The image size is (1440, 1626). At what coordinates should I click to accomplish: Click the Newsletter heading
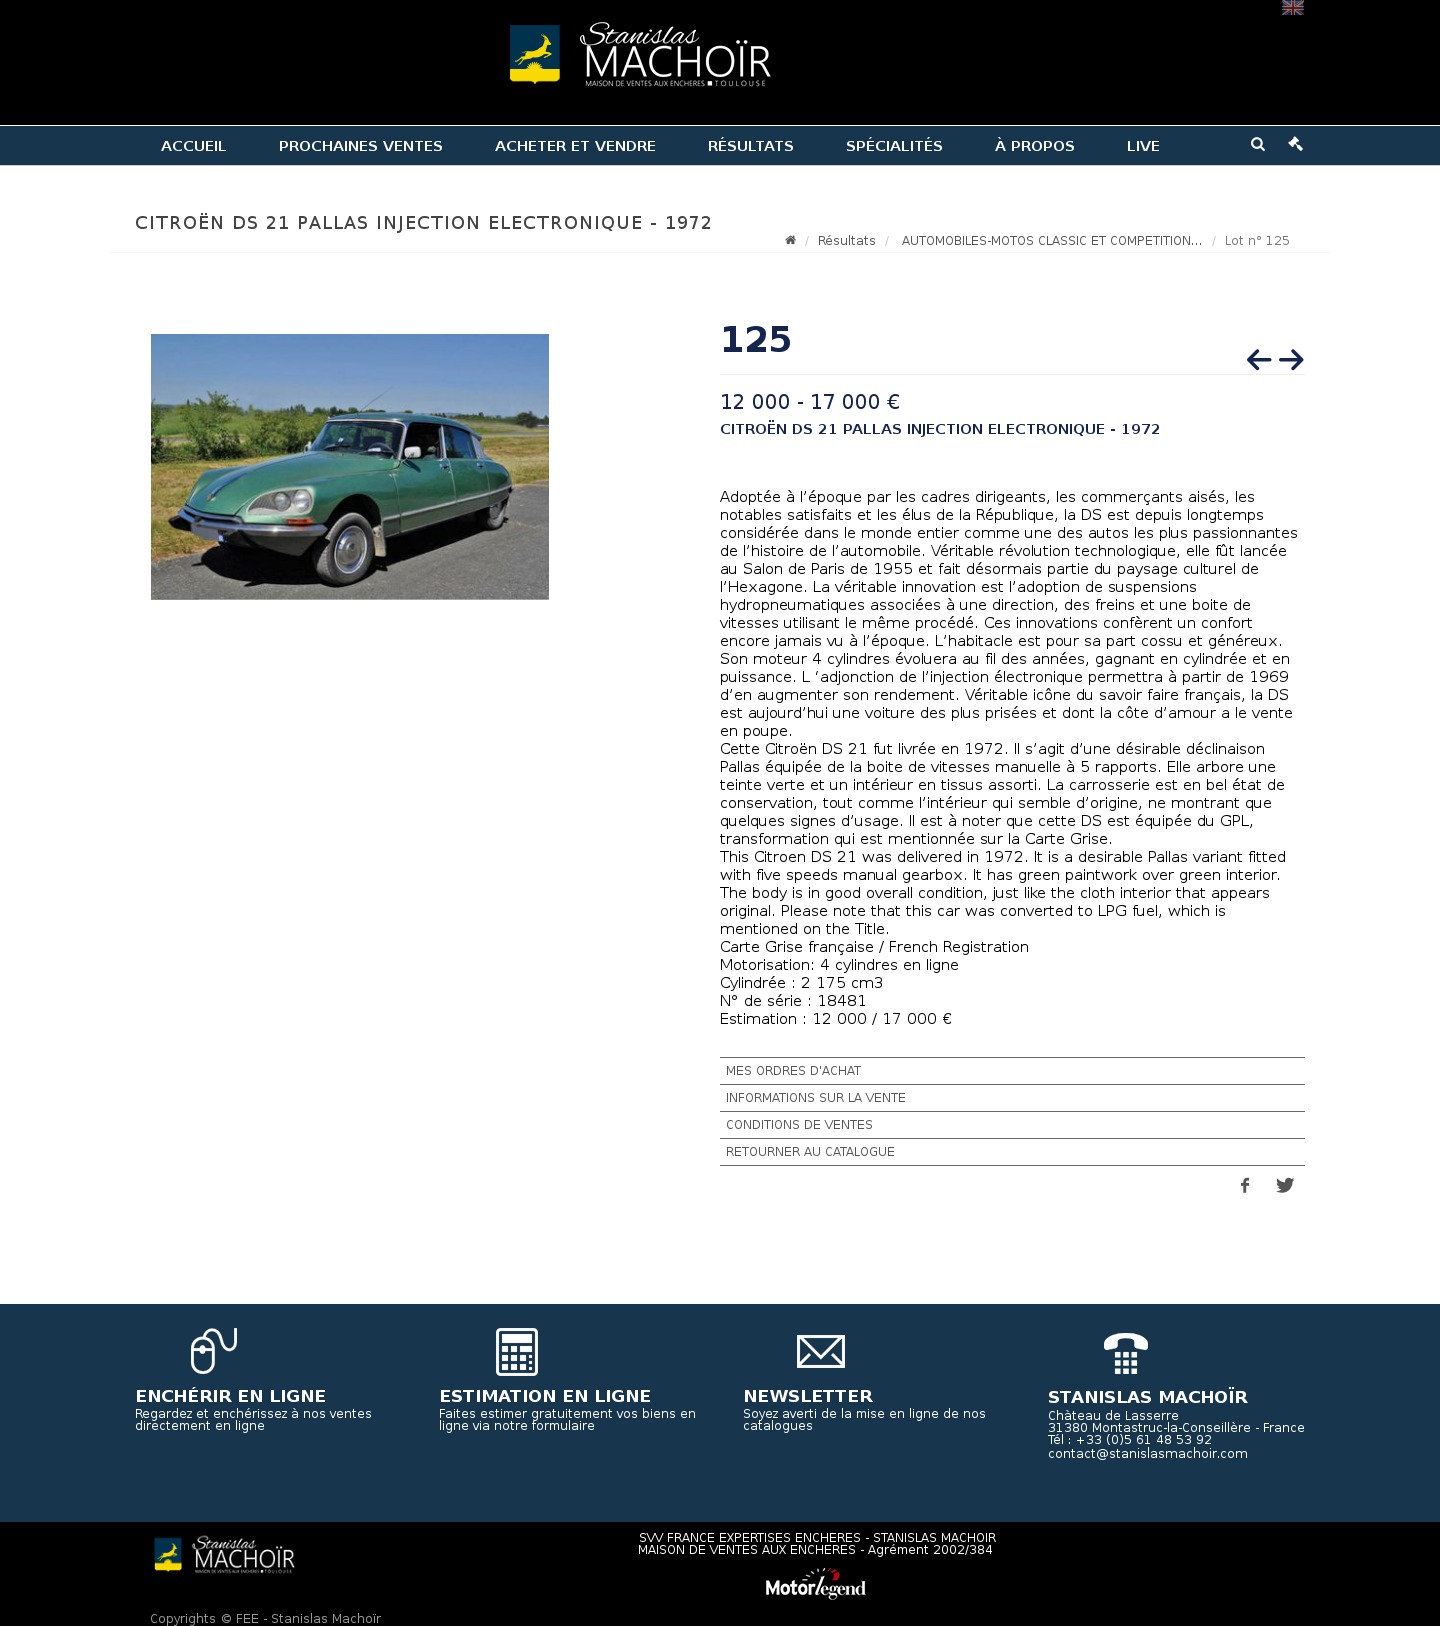808,1396
